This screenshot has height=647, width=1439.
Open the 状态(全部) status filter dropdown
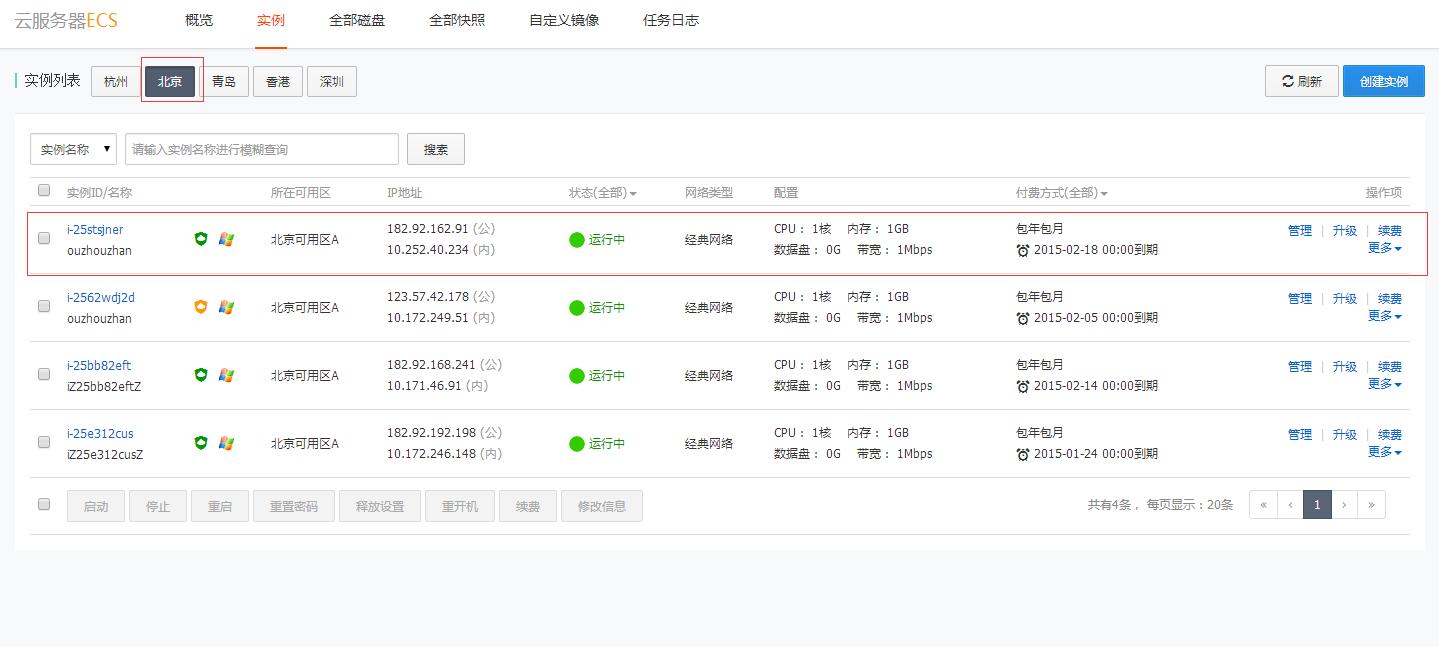[601, 192]
